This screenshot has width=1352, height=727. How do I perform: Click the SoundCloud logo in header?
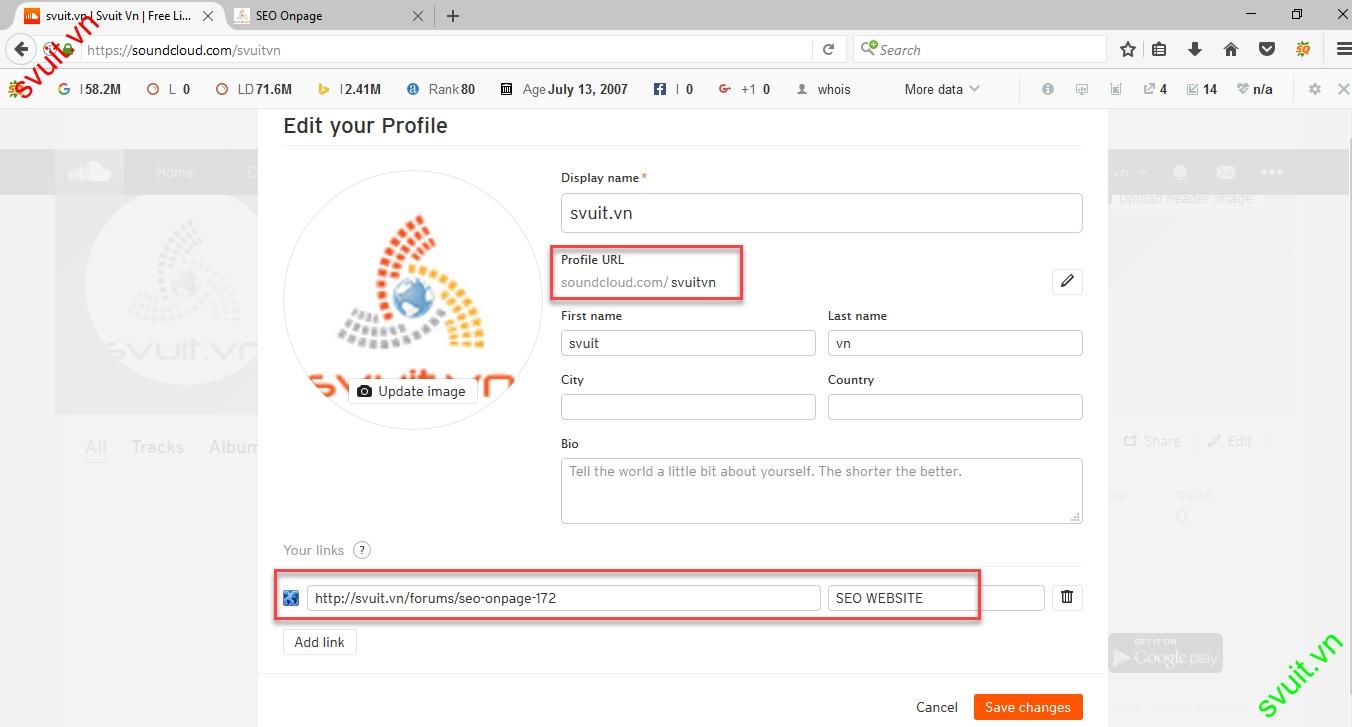click(x=89, y=172)
